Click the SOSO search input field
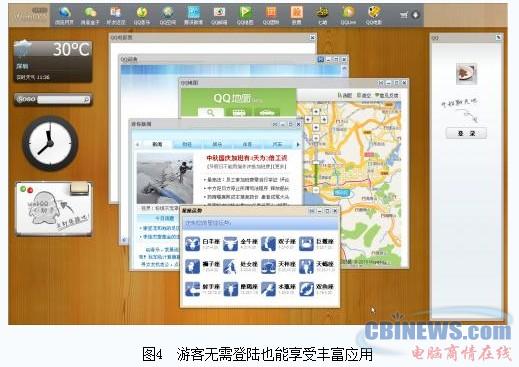Screen dimensions: 519x367 (60, 99)
